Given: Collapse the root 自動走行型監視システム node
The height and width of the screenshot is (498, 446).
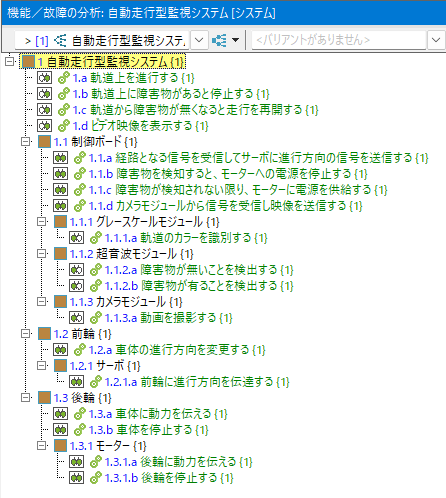Looking at the screenshot, I should point(10,61).
